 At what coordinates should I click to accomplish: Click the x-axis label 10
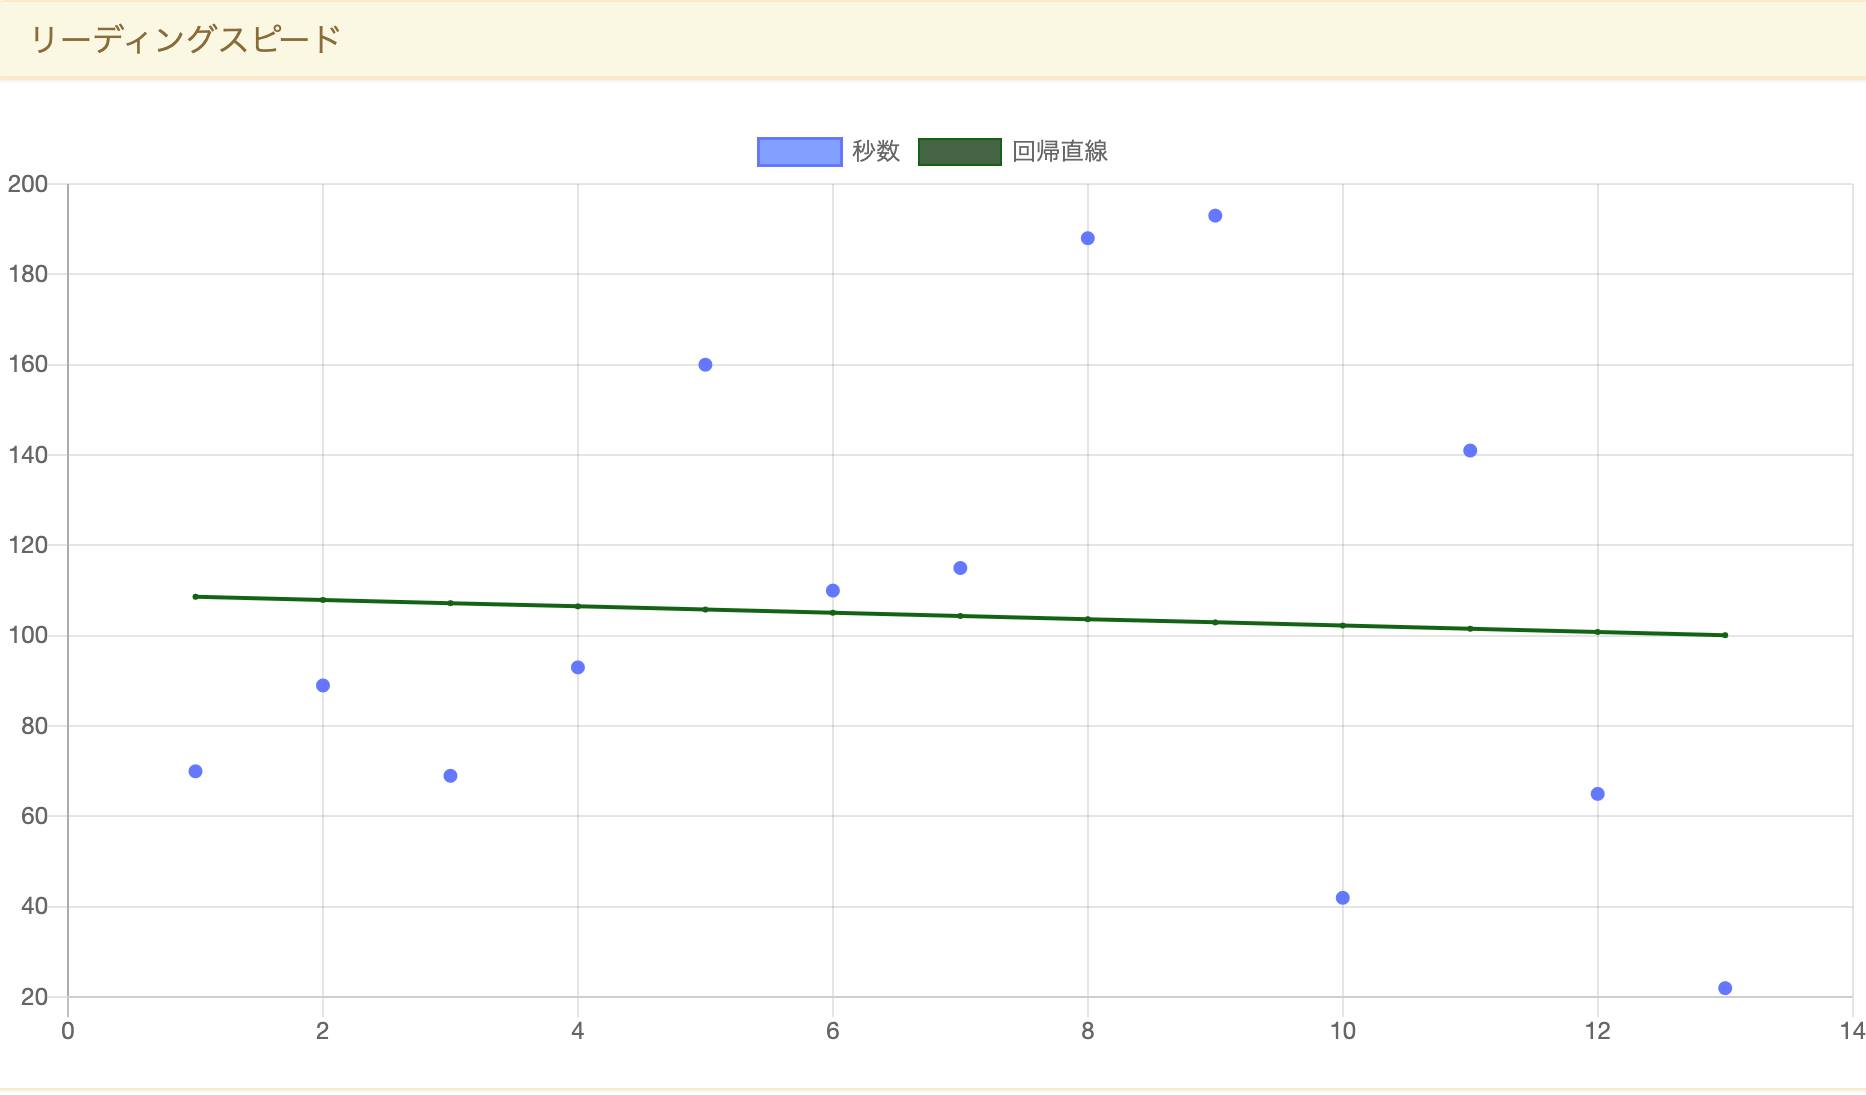(1343, 1031)
